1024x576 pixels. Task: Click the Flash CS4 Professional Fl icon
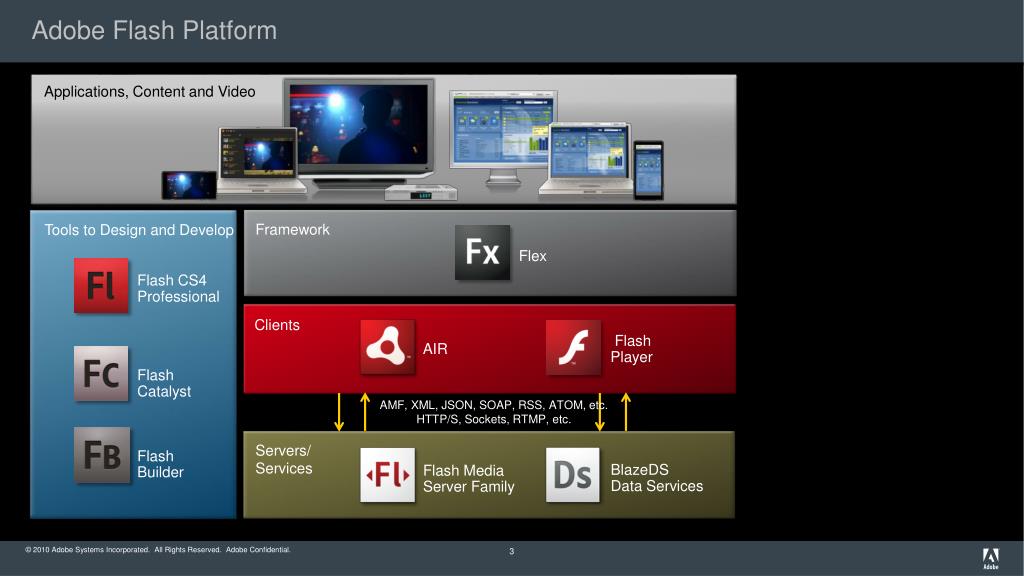(101, 285)
